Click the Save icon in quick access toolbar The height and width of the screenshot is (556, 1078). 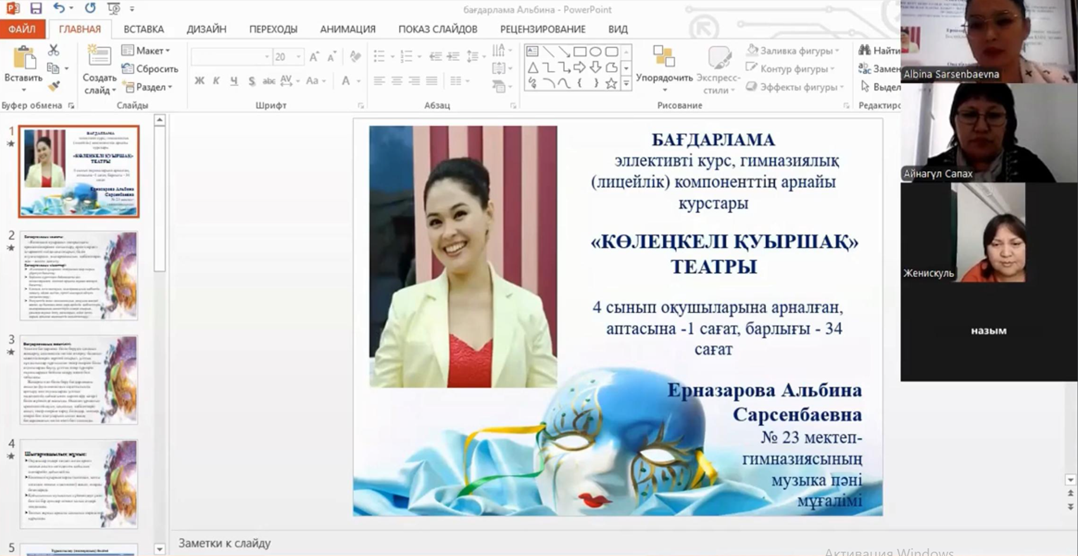tap(36, 9)
